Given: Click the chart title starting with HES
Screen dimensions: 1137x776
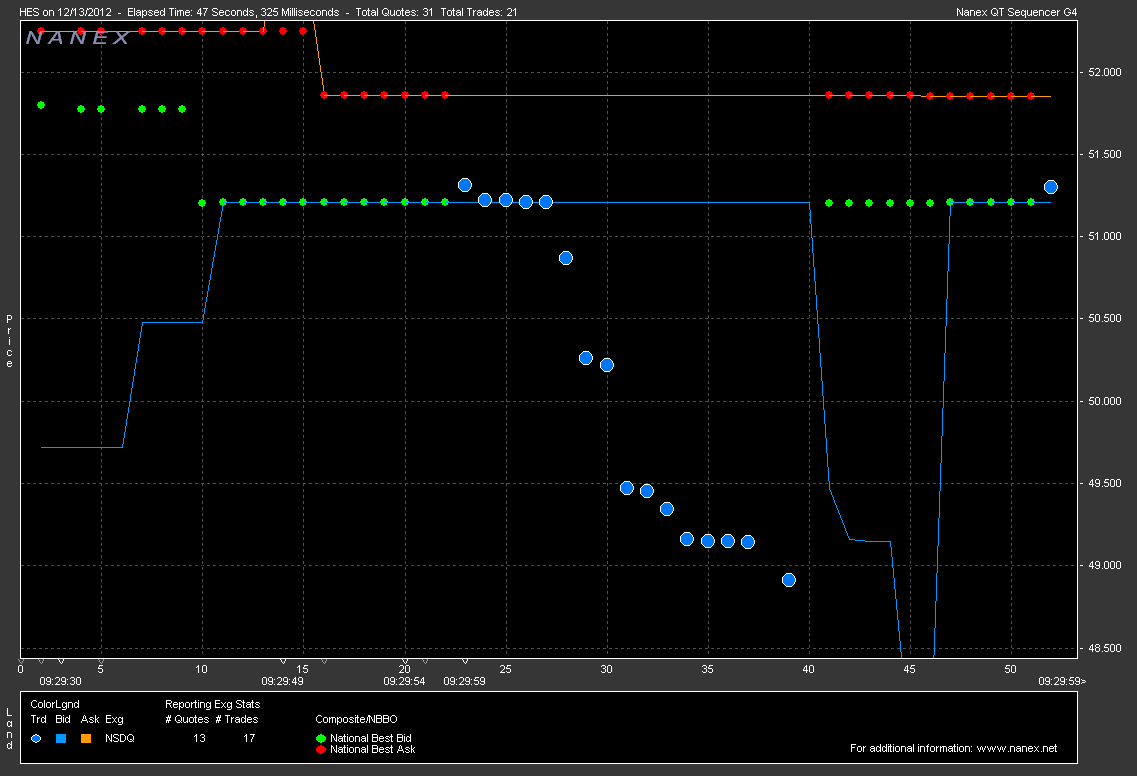Looking at the screenshot, I should (268, 12).
